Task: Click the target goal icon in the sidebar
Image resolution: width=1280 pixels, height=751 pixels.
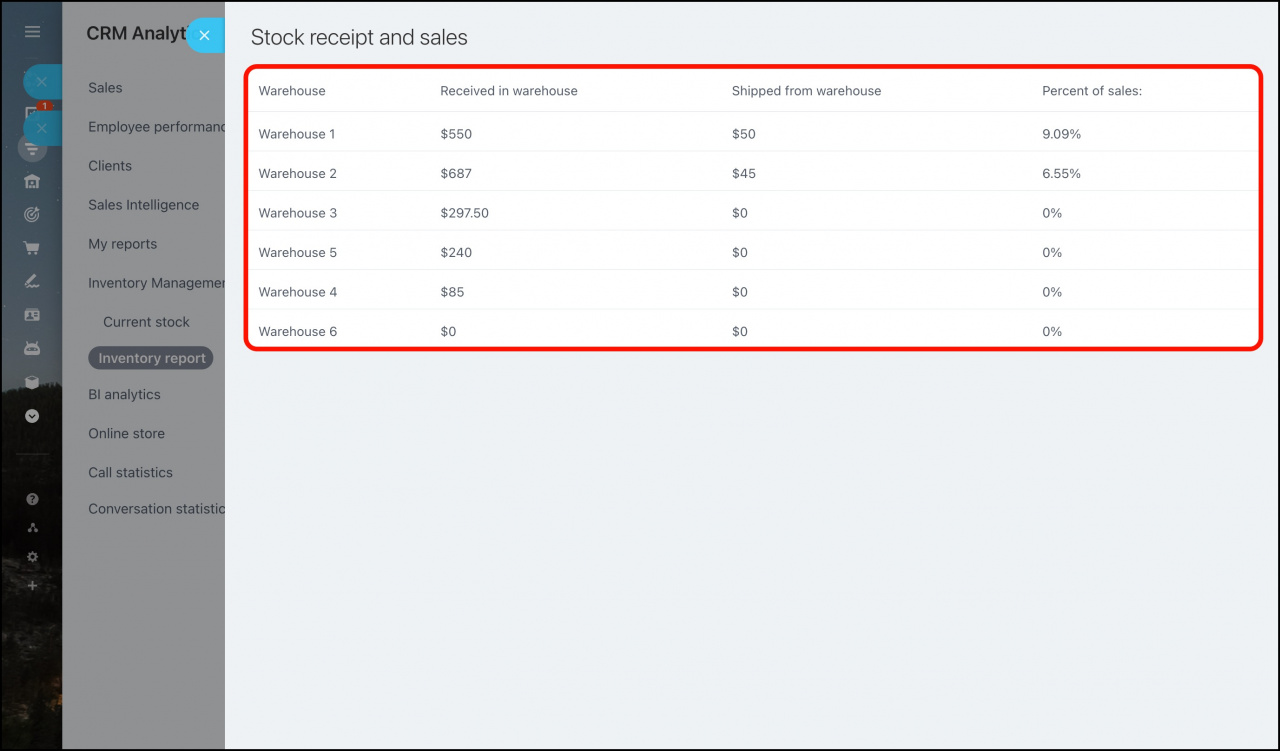Action: coord(32,214)
